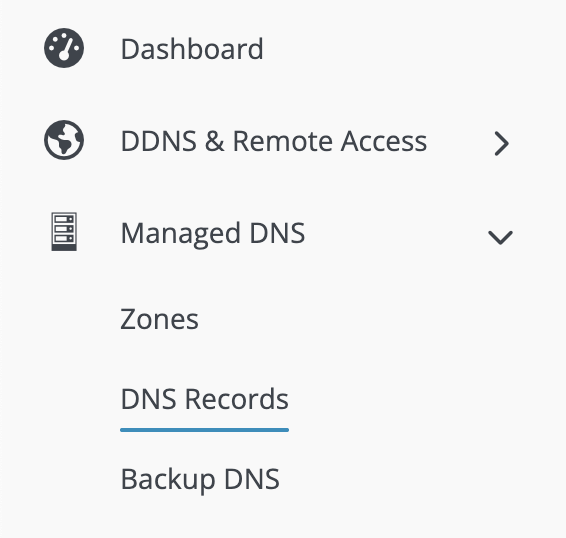Click the stacked server drawers icon
Screen dimensions: 566x538
[x=64, y=231]
